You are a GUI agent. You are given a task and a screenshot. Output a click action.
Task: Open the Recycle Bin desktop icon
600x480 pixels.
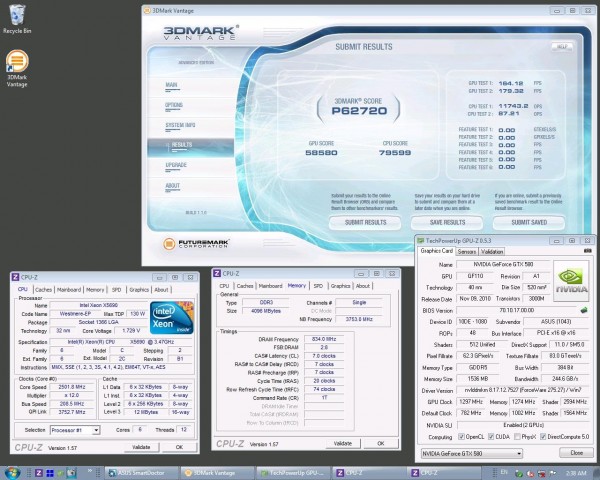pos(17,19)
